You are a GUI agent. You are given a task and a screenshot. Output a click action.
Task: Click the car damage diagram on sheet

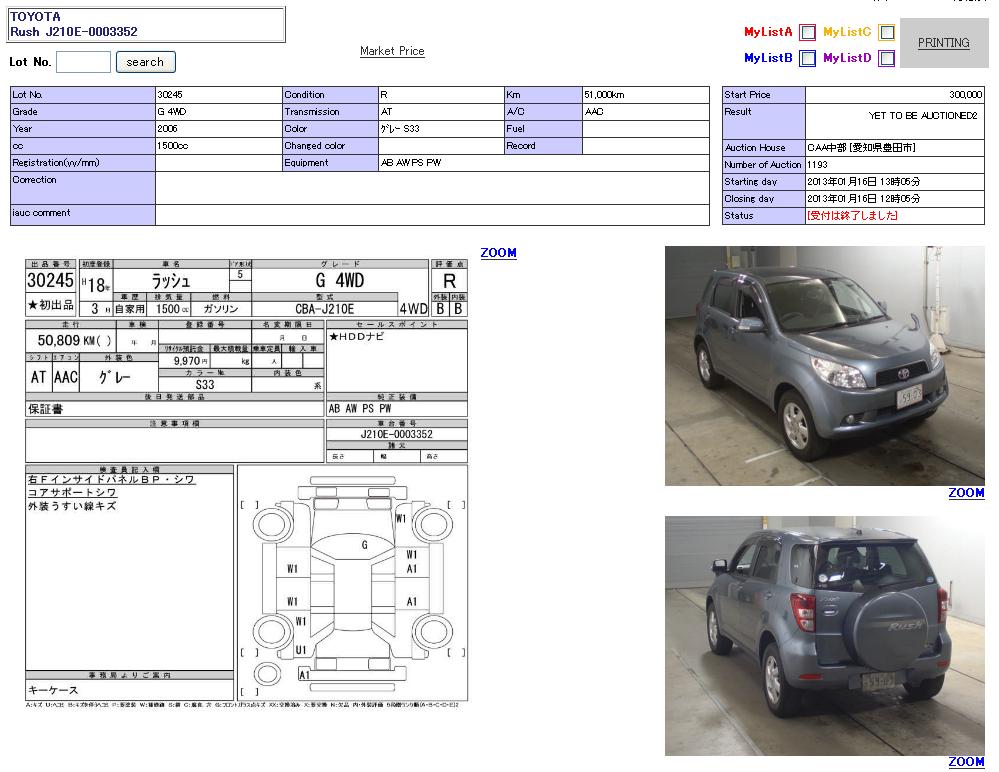click(352, 583)
